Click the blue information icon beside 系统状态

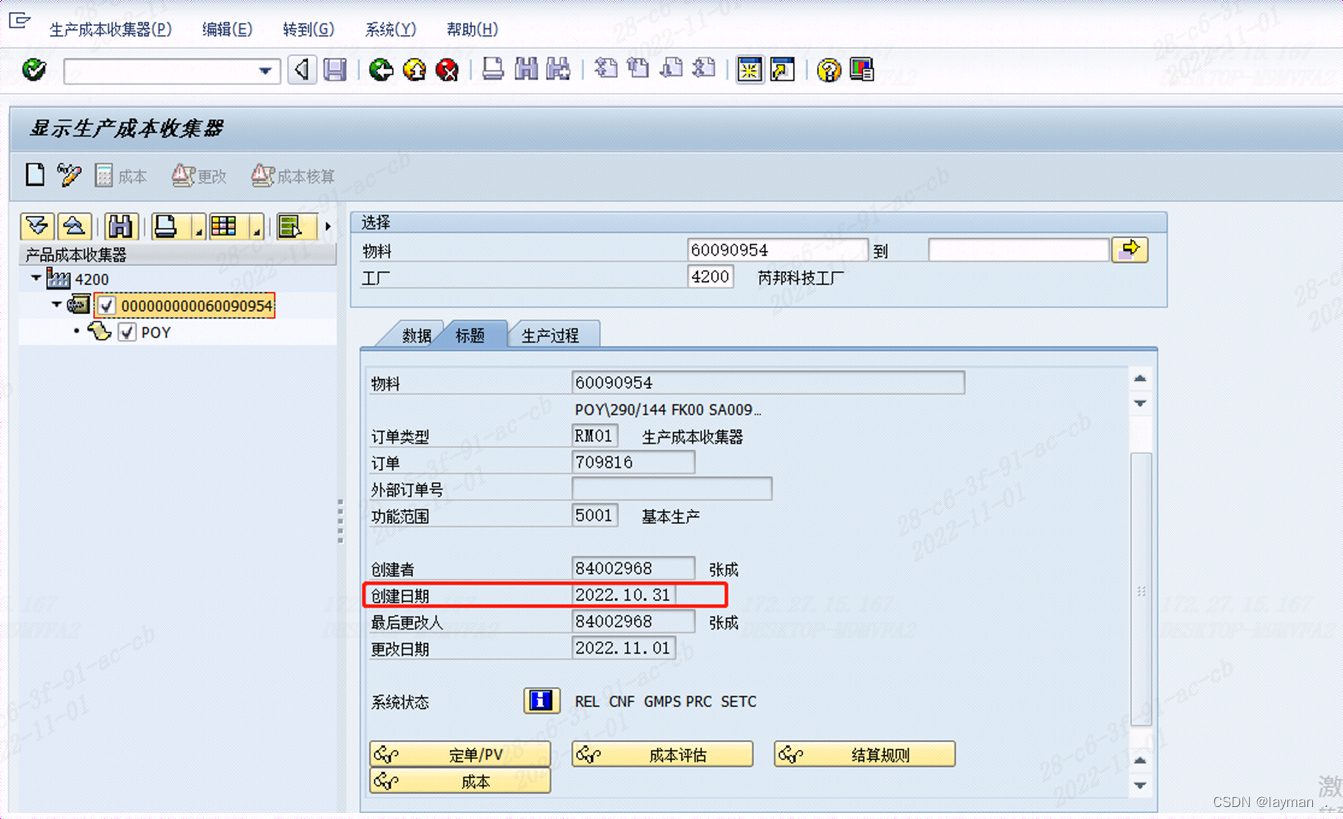pyautogui.click(x=542, y=701)
